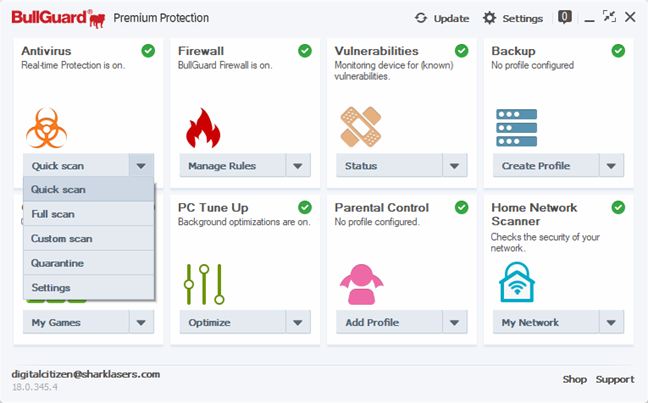Click the Update refresh icon

click(421, 18)
